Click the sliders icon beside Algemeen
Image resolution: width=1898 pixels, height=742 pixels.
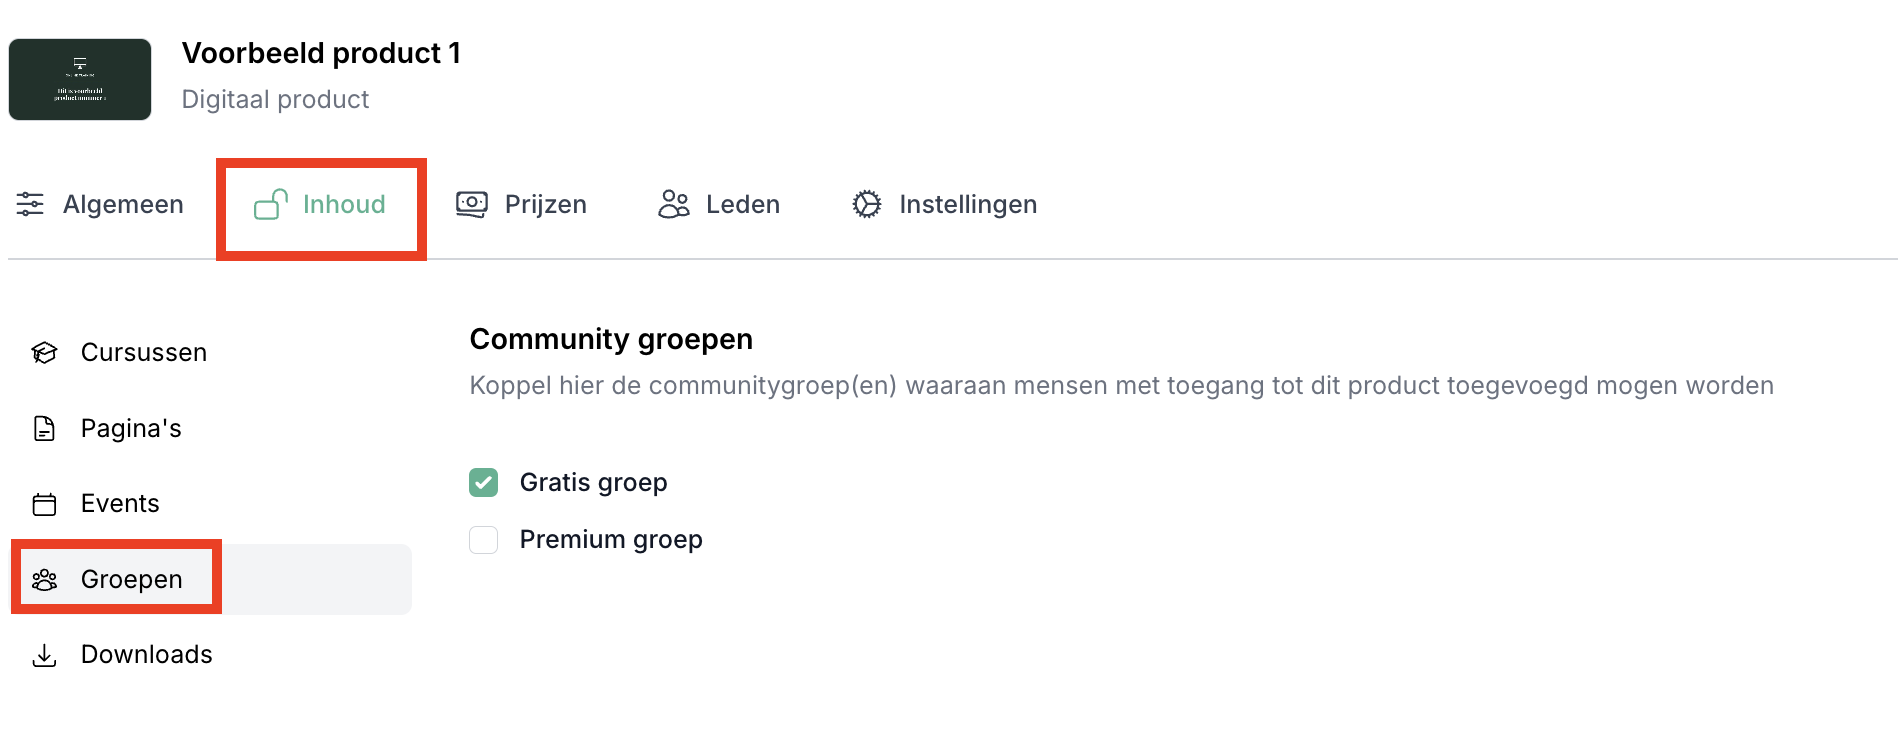point(30,204)
